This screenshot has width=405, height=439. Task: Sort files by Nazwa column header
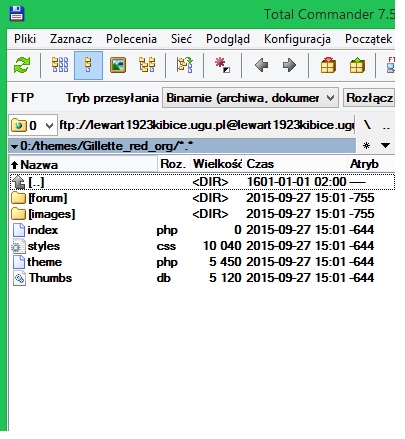pos(83,164)
